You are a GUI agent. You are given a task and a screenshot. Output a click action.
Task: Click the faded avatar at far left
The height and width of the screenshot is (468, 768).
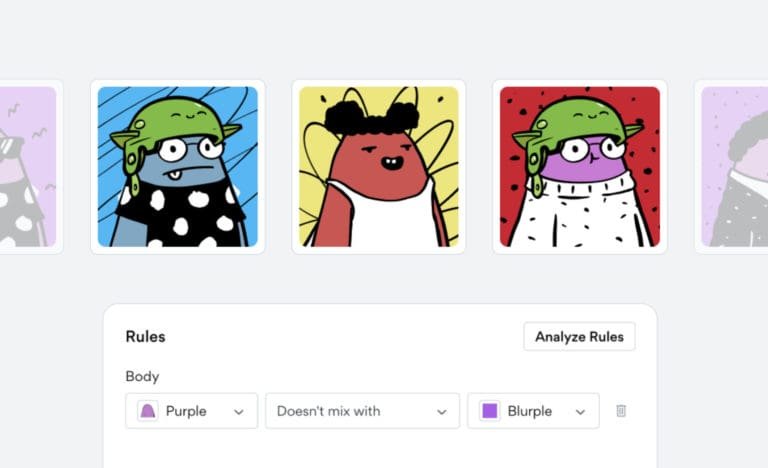[x=28, y=167]
